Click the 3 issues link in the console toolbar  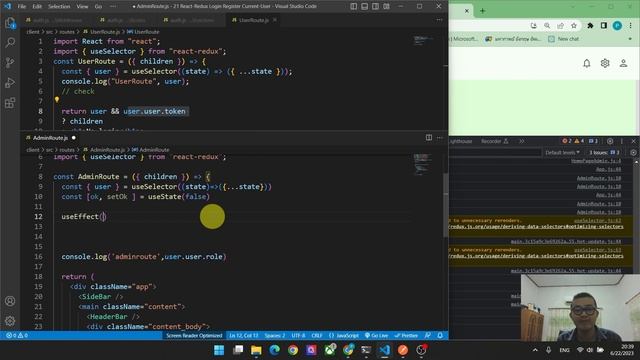pos(604,152)
